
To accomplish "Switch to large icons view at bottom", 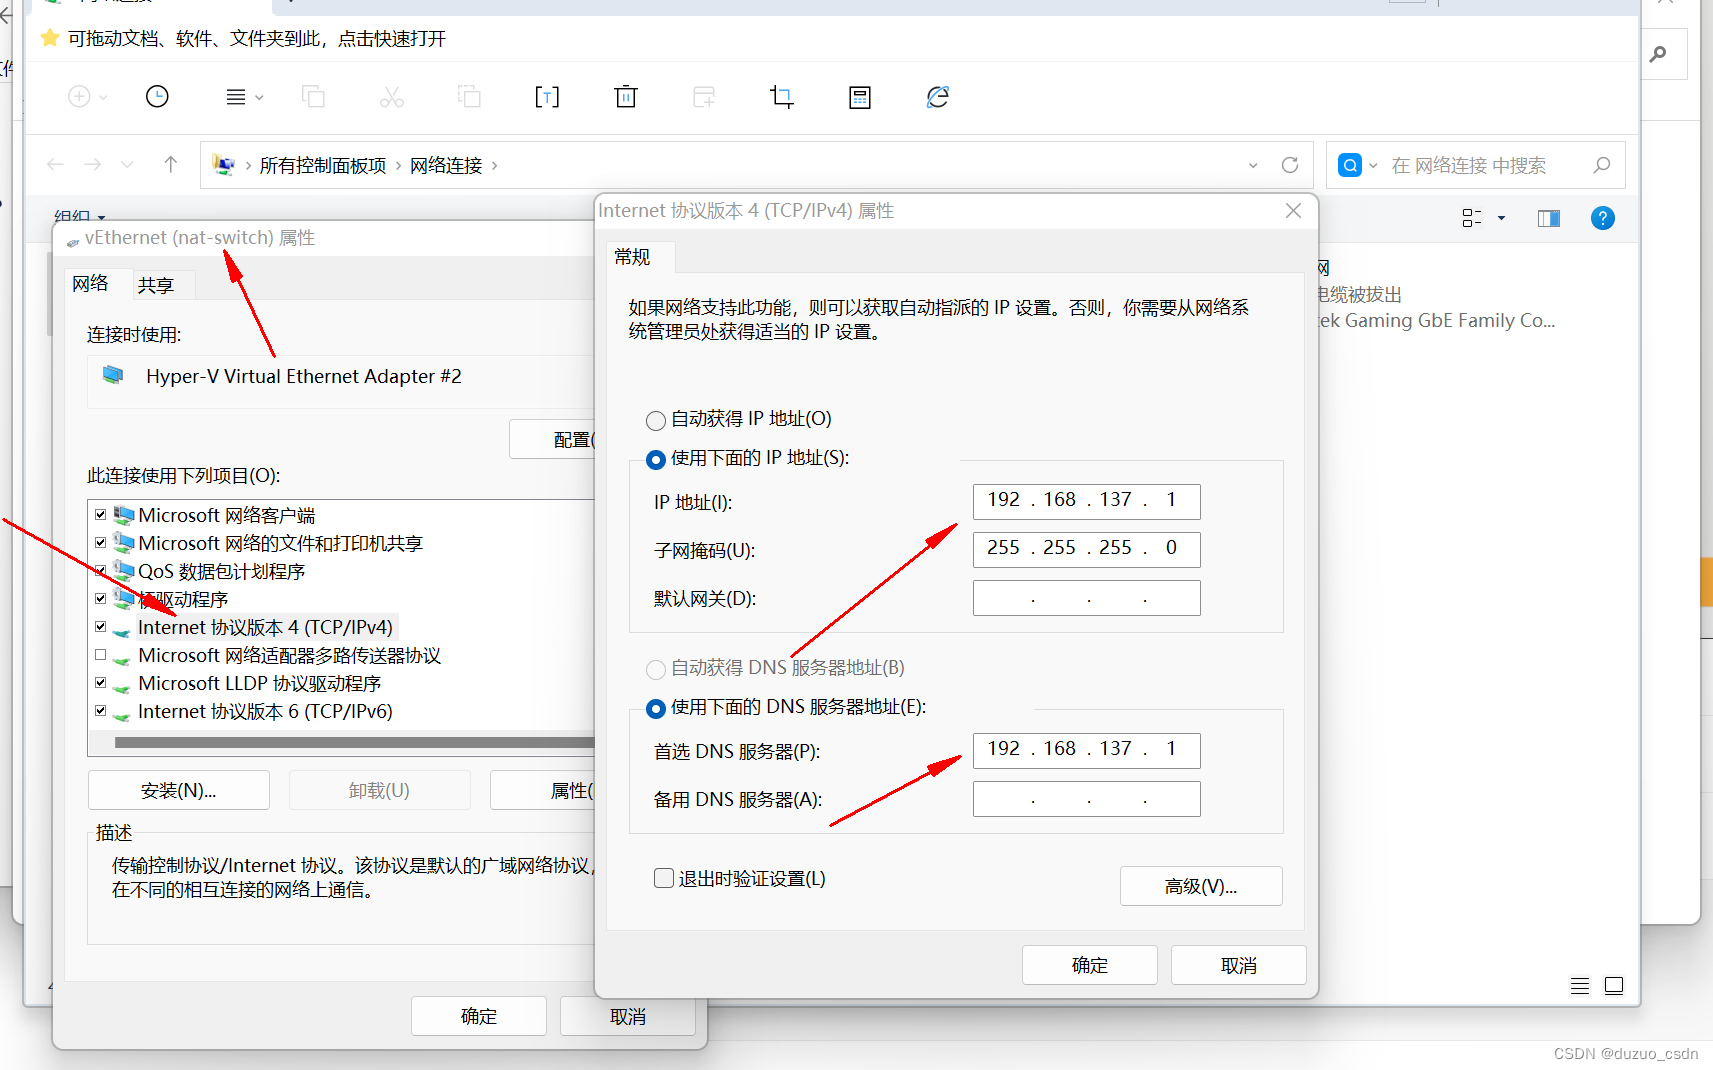I will coord(1614,986).
